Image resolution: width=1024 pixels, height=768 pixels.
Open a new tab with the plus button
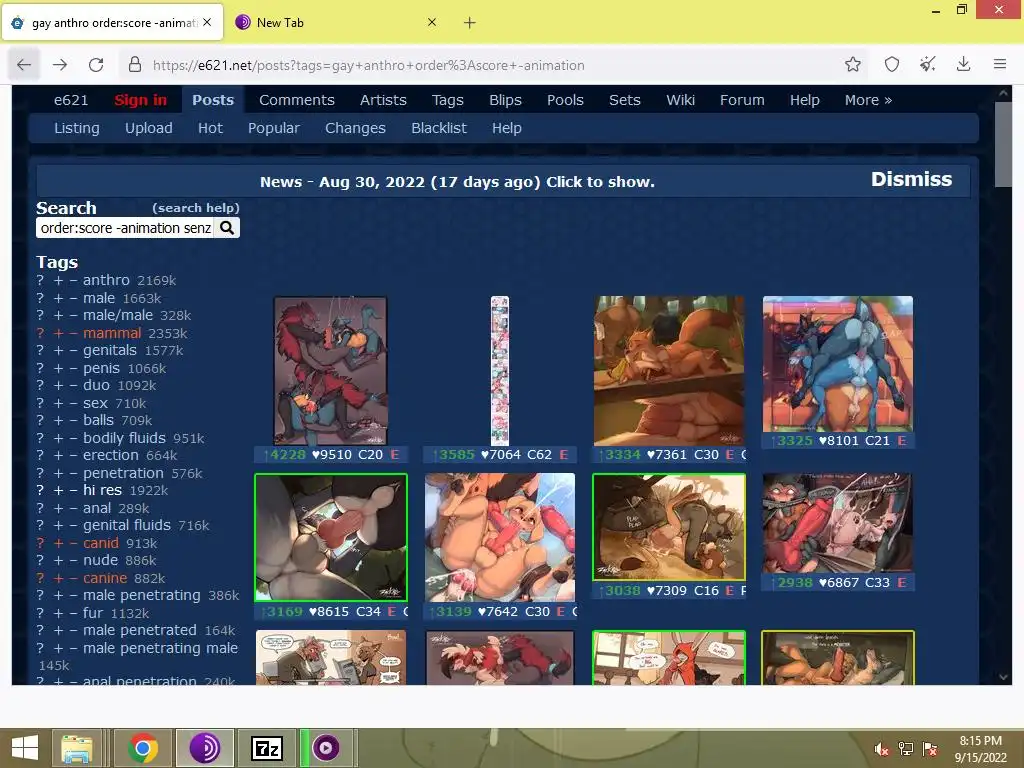click(470, 23)
